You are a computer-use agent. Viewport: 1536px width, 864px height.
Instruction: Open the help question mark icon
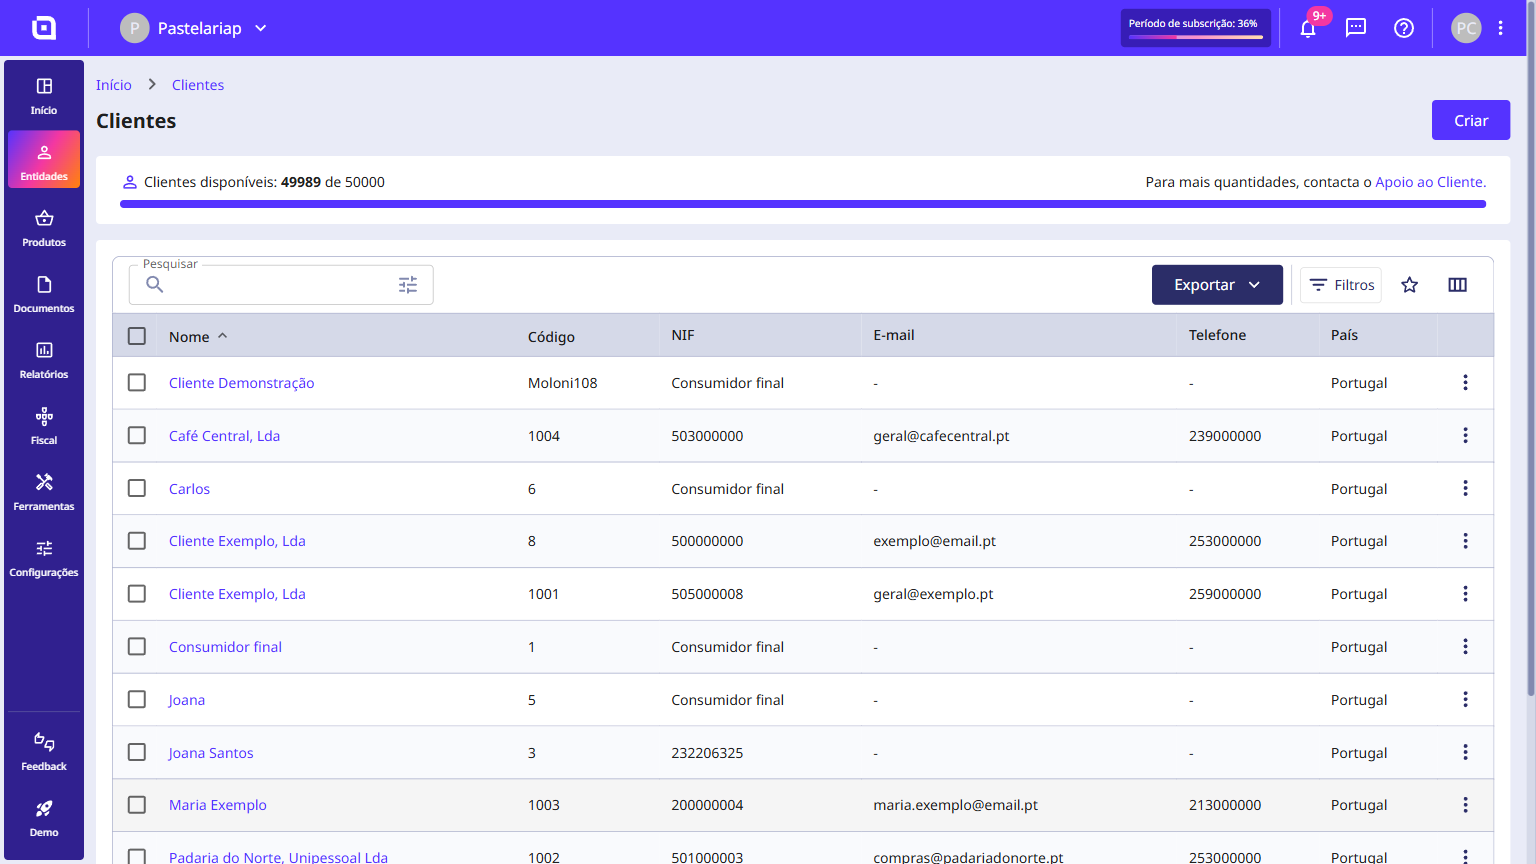[x=1404, y=28]
